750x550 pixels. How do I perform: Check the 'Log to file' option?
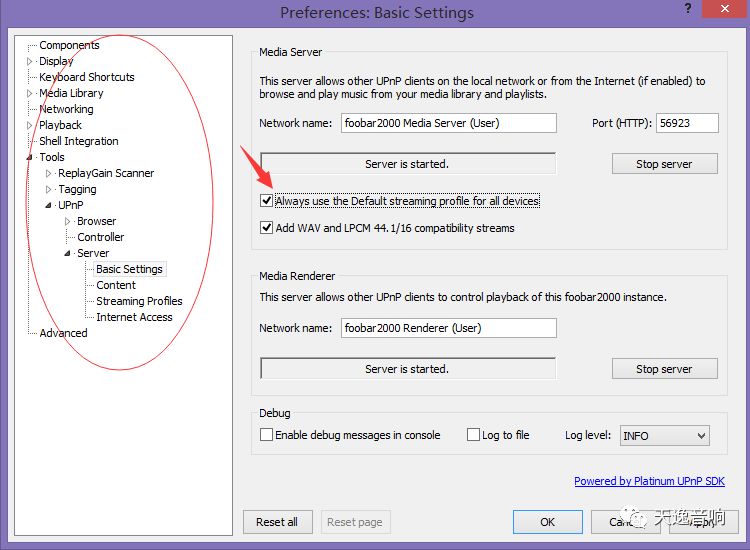[474, 435]
